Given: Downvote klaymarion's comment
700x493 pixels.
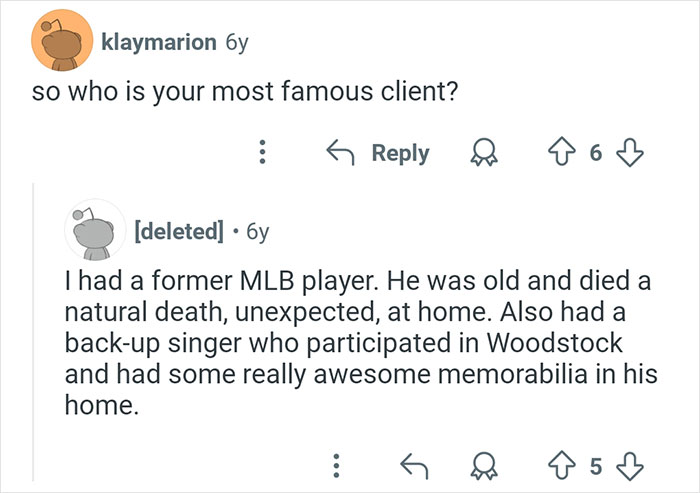Looking at the screenshot, I should 627,153.
